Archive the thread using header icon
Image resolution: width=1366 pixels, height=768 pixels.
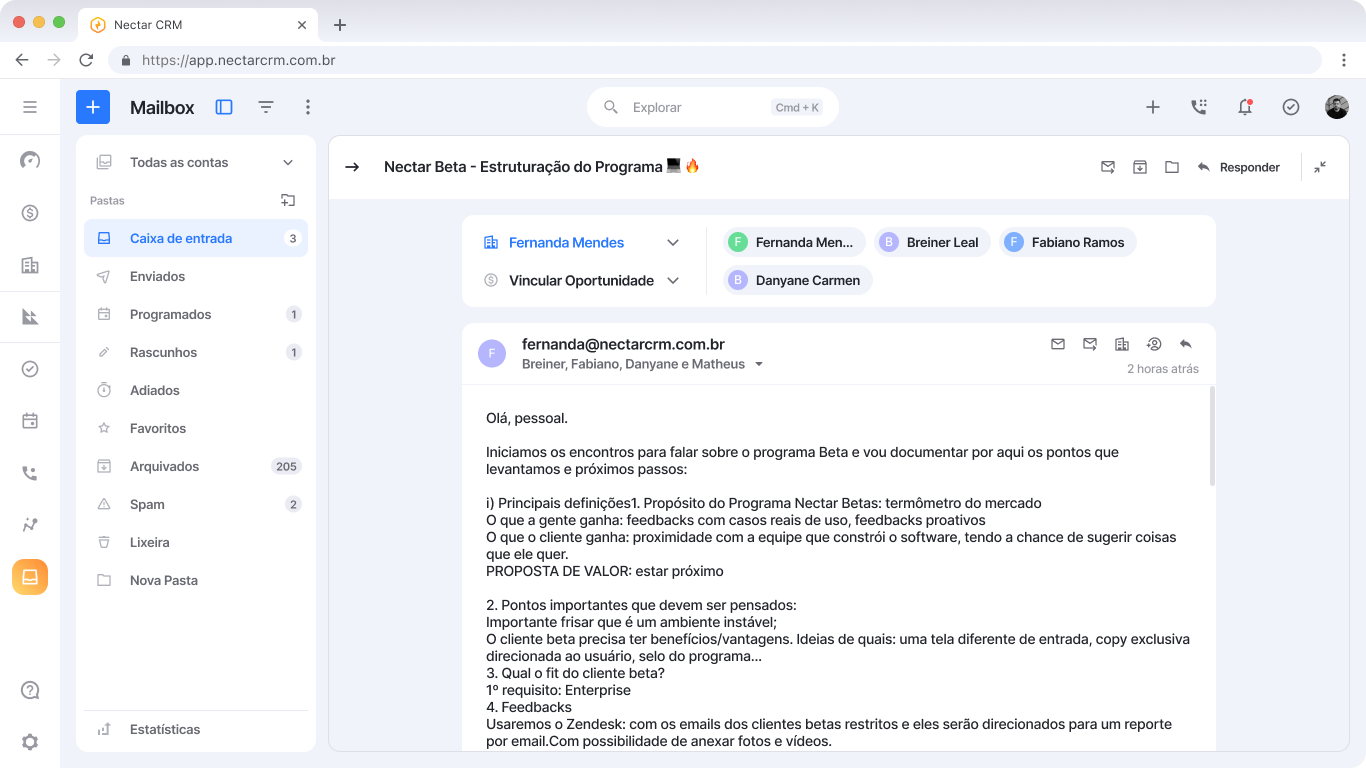click(x=1140, y=167)
